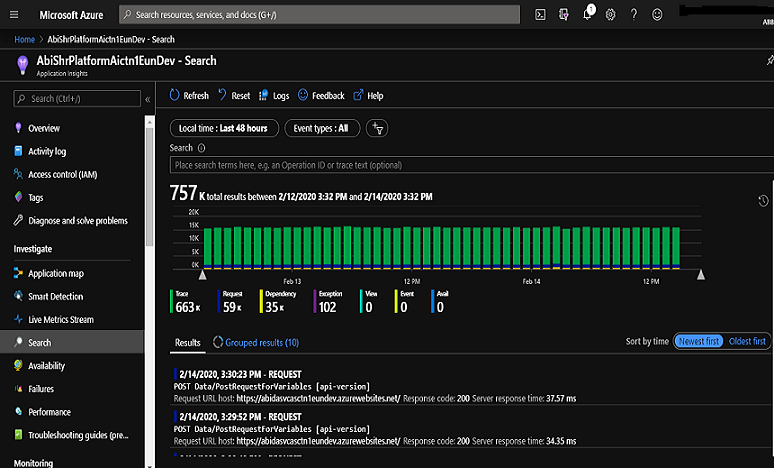Select Search in the sidebar menu

(72, 342)
